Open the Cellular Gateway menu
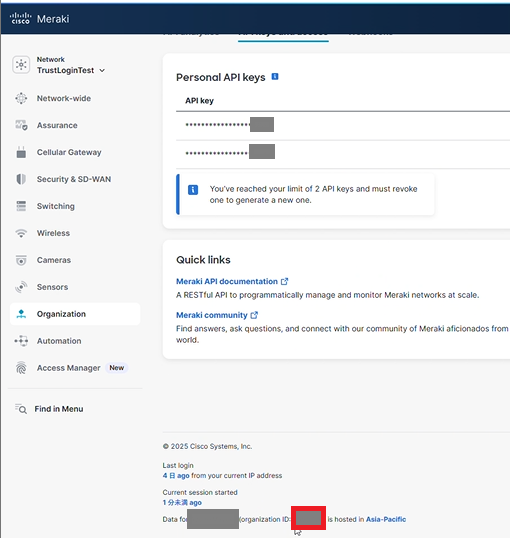This screenshot has height=538, width=510. coord(69,152)
